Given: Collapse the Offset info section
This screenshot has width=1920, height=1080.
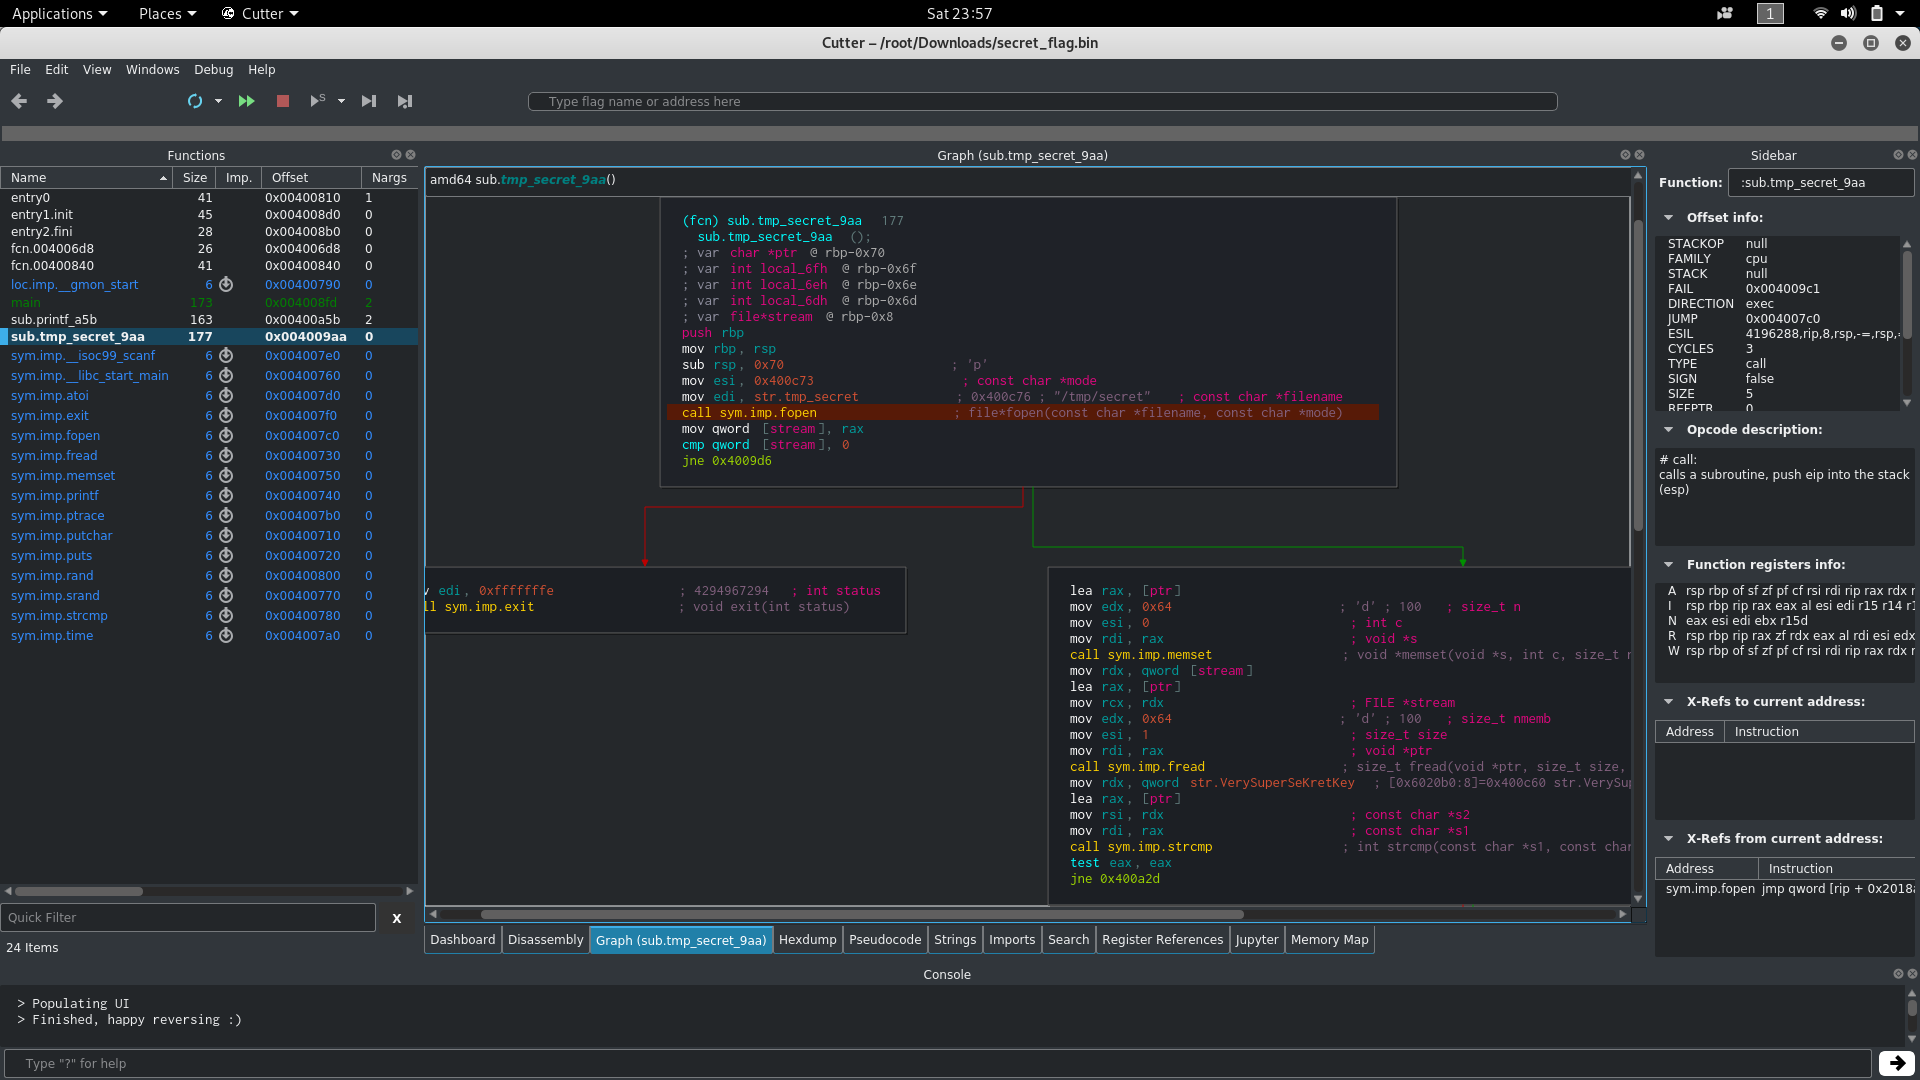Looking at the screenshot, I should [x=1667, y=217].
